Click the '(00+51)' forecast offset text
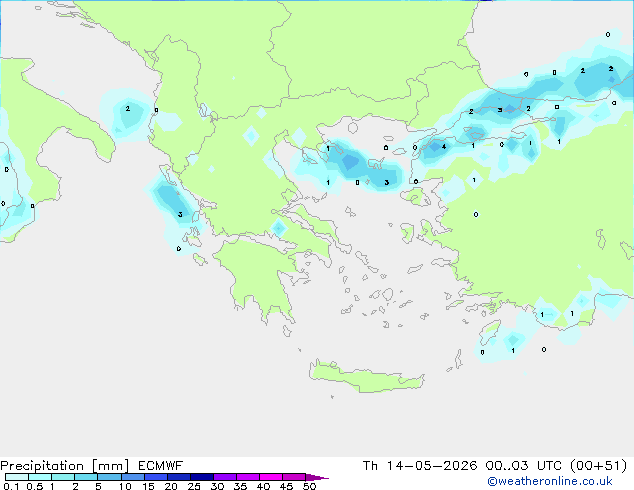The width and height of the screenshot is (634, 490). pyautogui.click(x=598, y=466)
